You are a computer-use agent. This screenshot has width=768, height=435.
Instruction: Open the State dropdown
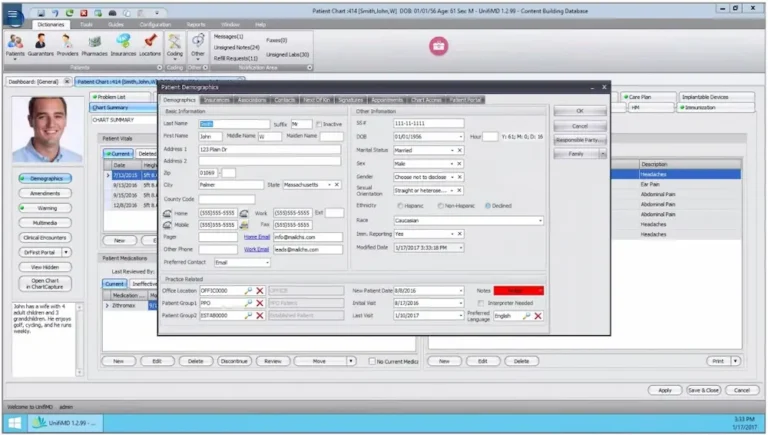(x=329, y=185)
